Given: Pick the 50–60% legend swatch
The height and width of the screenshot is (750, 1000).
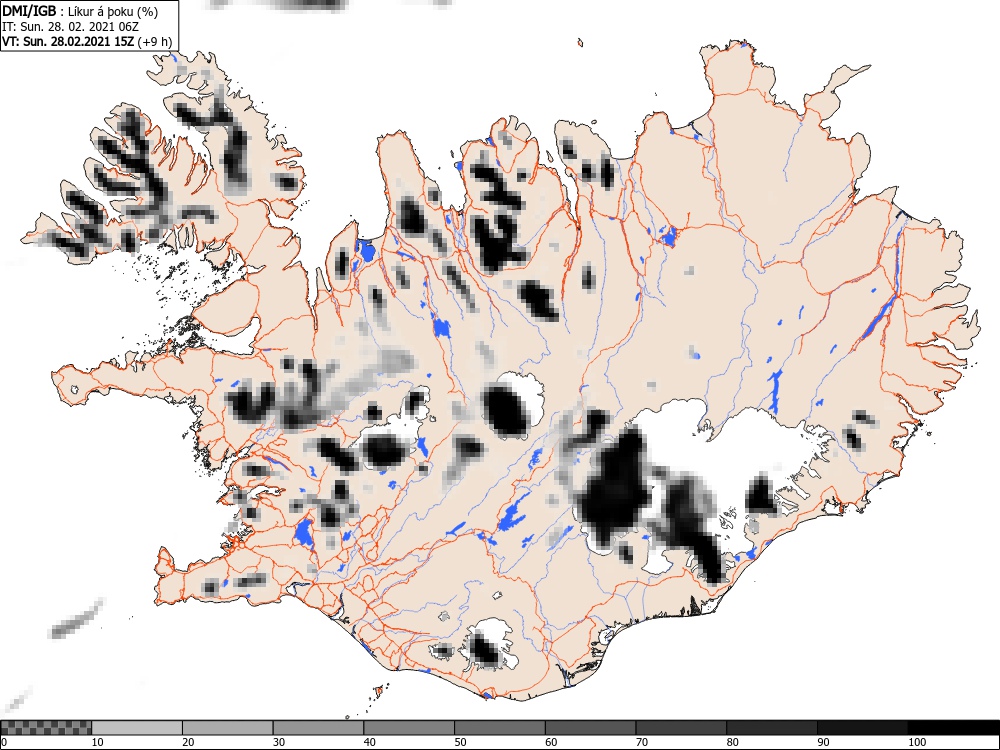Looking at the screenshot, I should pyautogui.click(x=499, y=728).
